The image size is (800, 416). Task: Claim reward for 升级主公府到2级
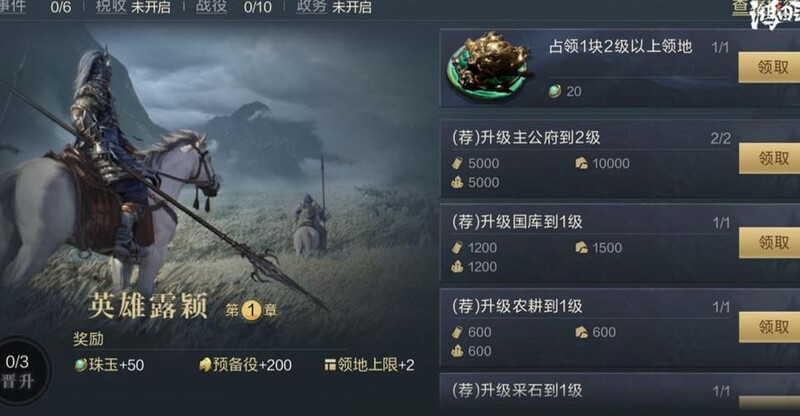click(769, 158)
